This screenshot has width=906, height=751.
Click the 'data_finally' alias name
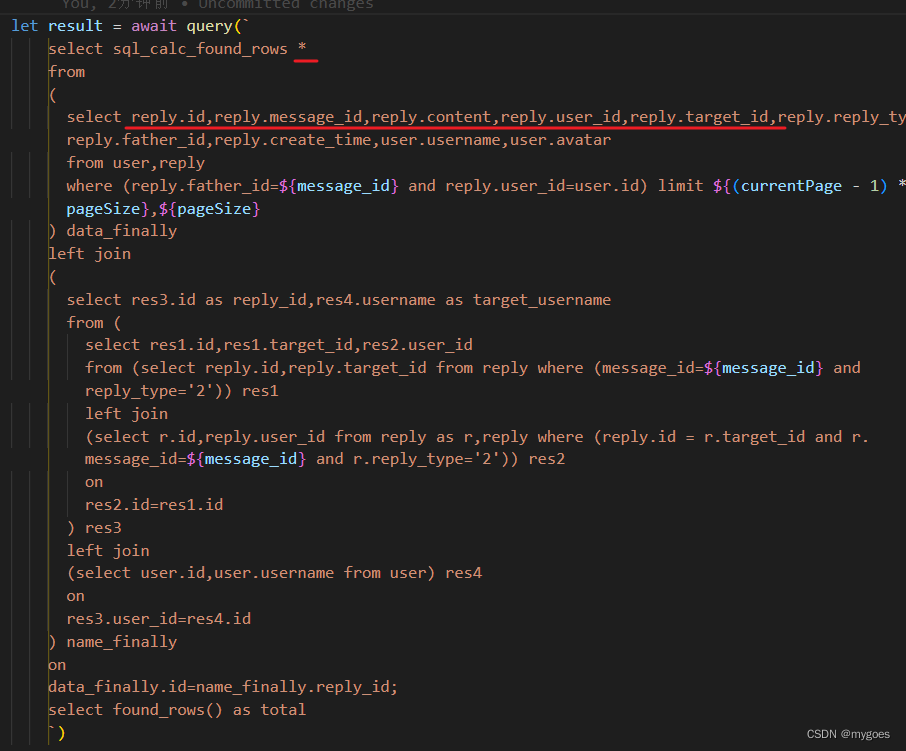click(x=121, y=230)
